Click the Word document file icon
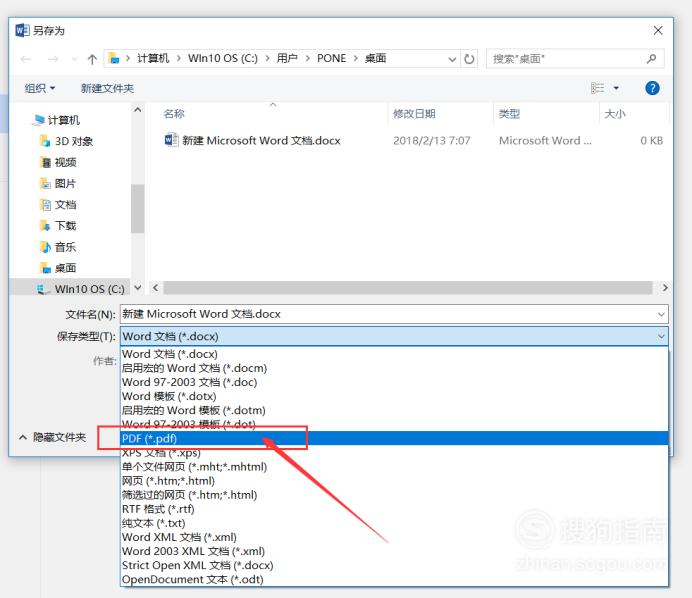 170,140
